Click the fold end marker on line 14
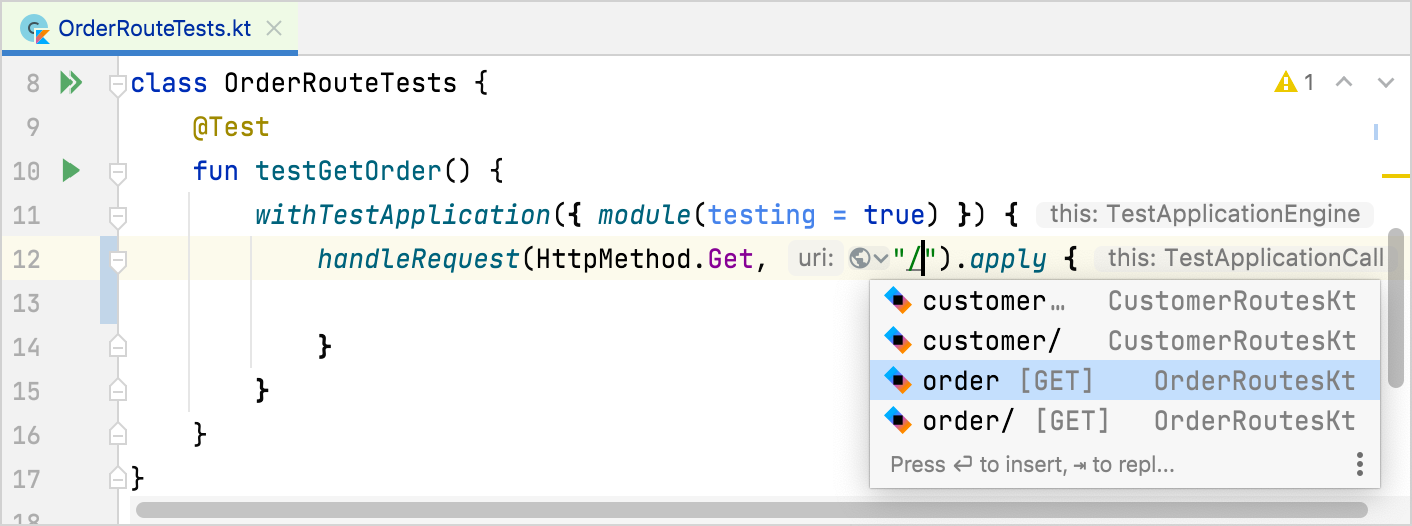The height and width of the screenshot is (526, 1412). tap(118, 347)
